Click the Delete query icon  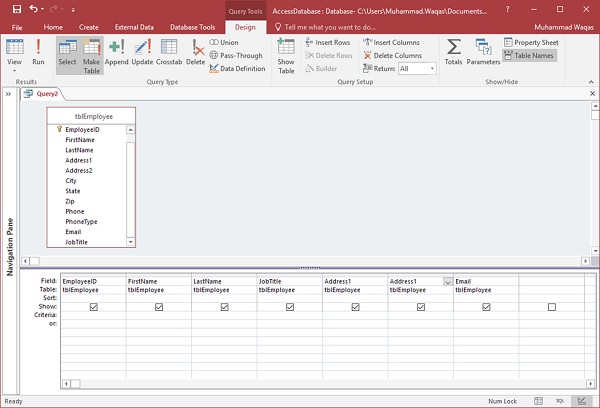pyautogui.click(x=195, y=52)
